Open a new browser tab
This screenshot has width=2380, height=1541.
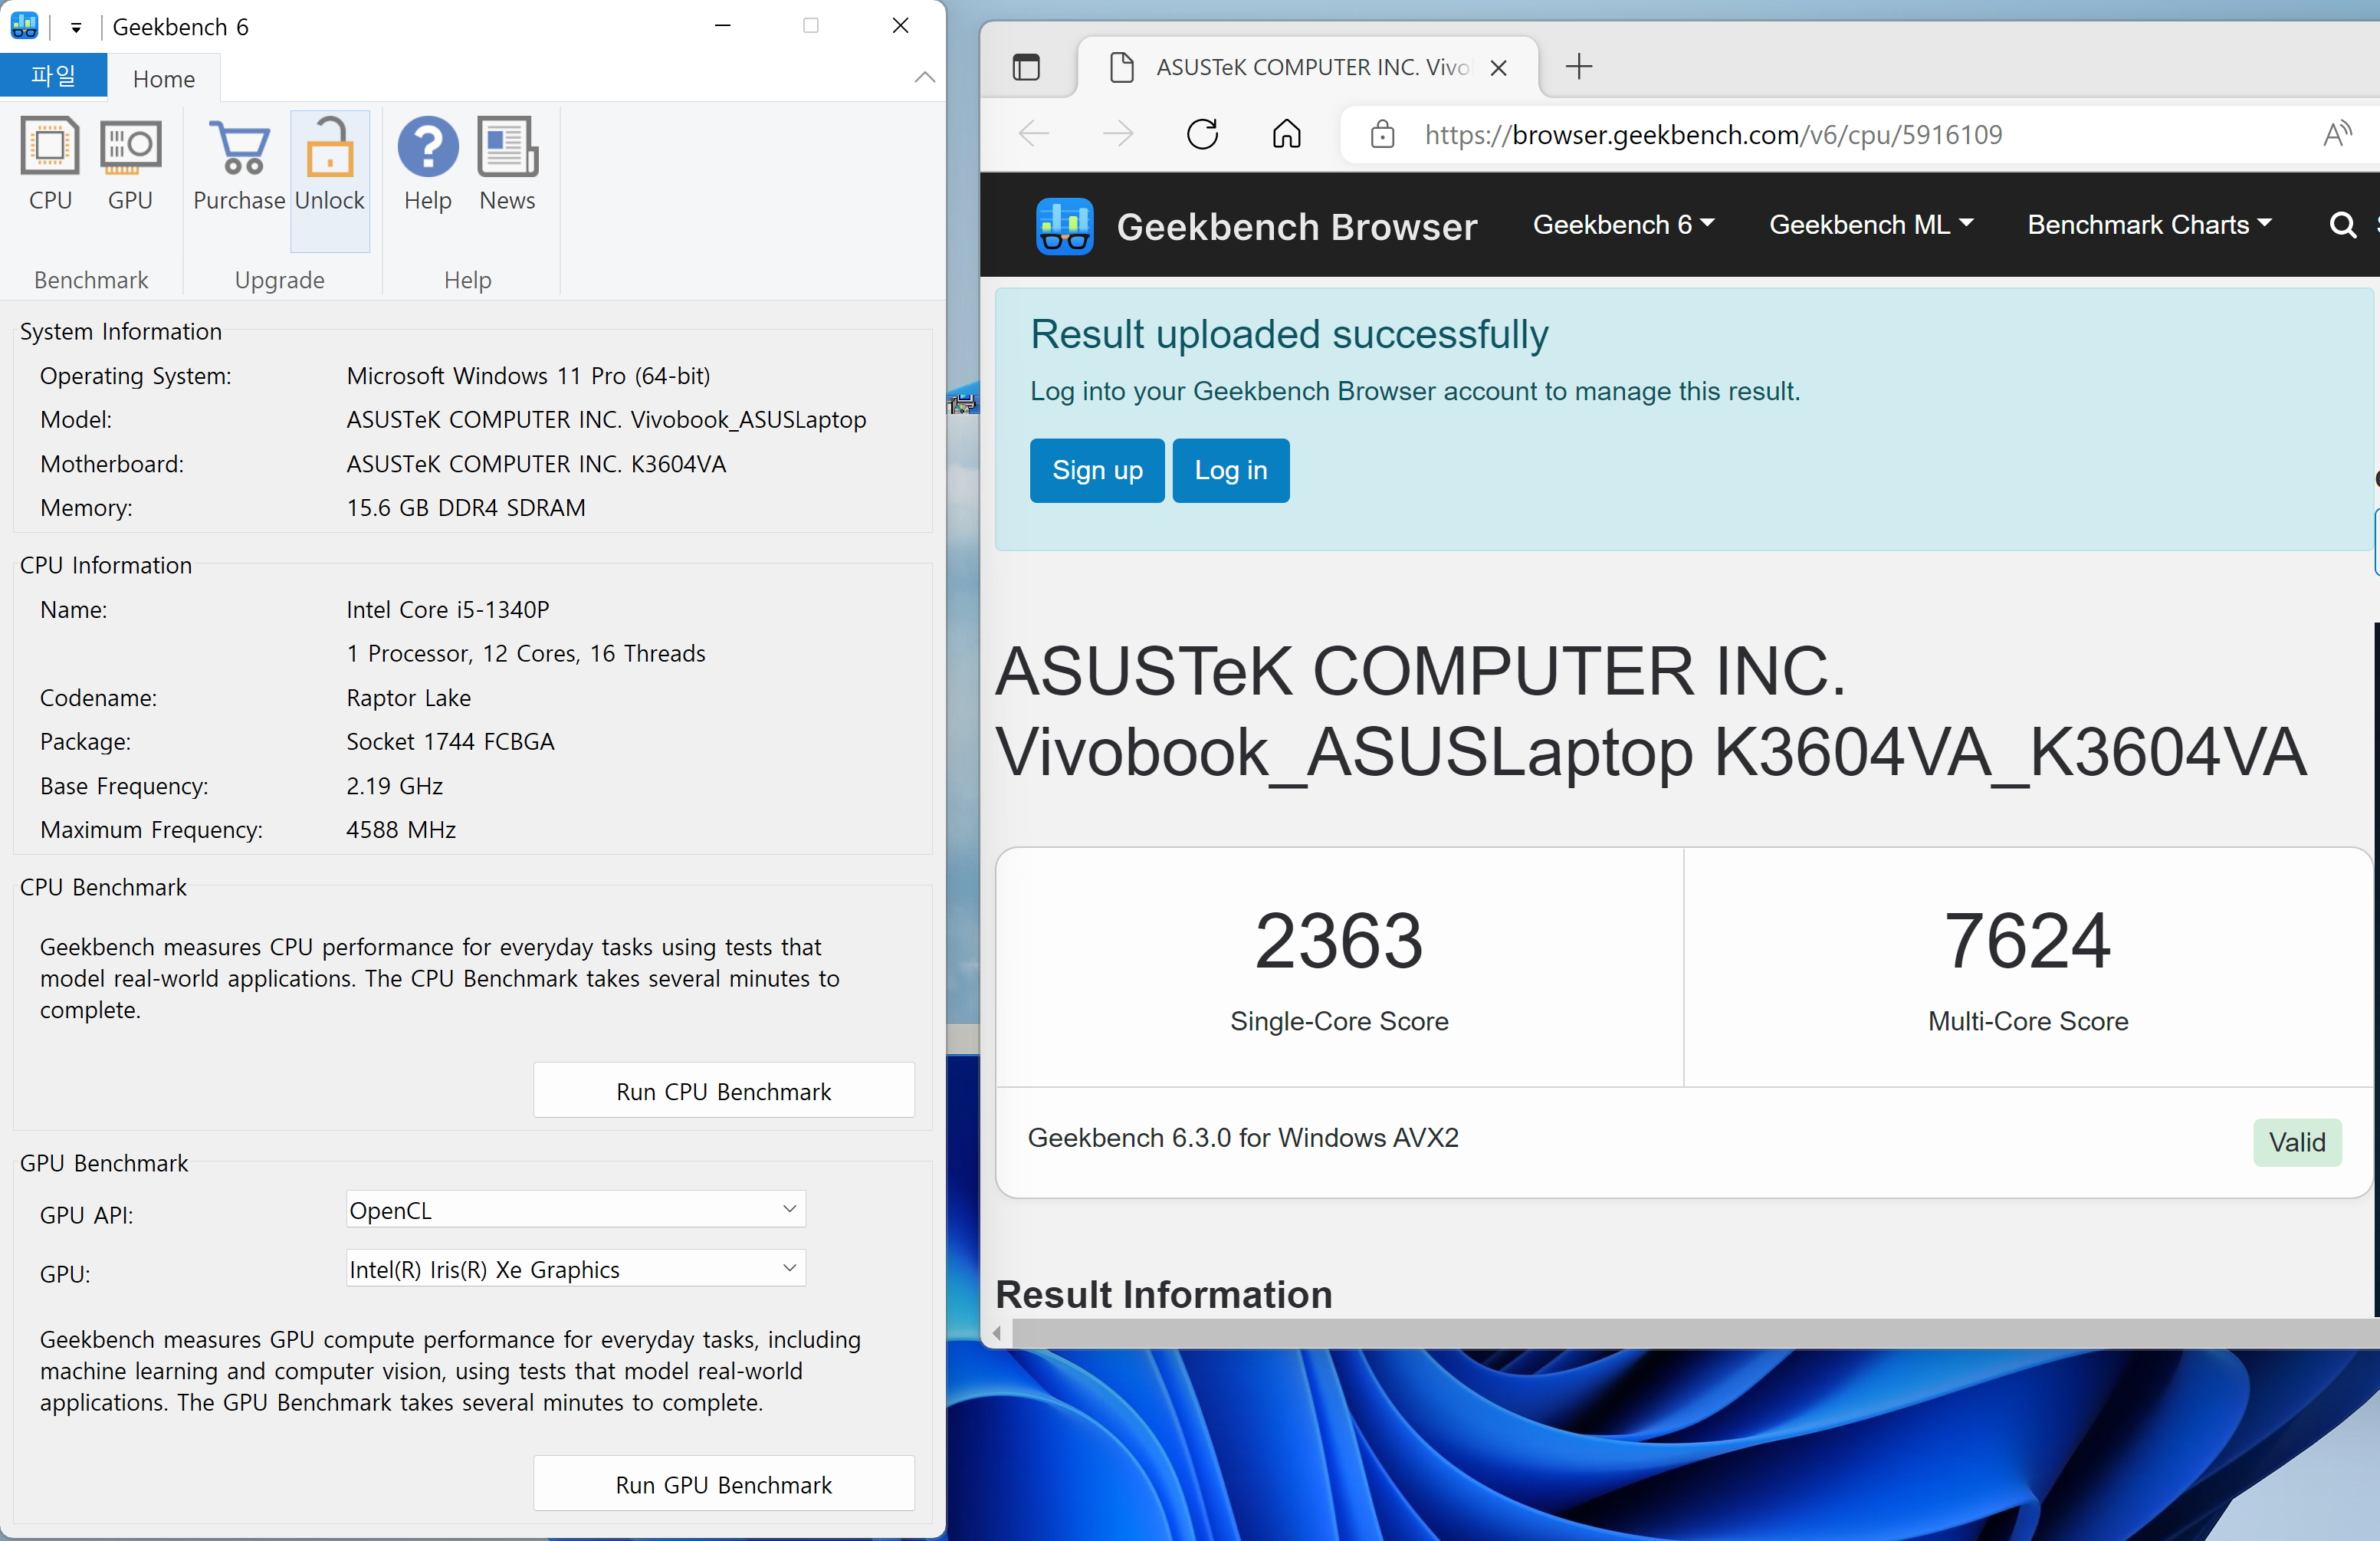click(1578, 67)
